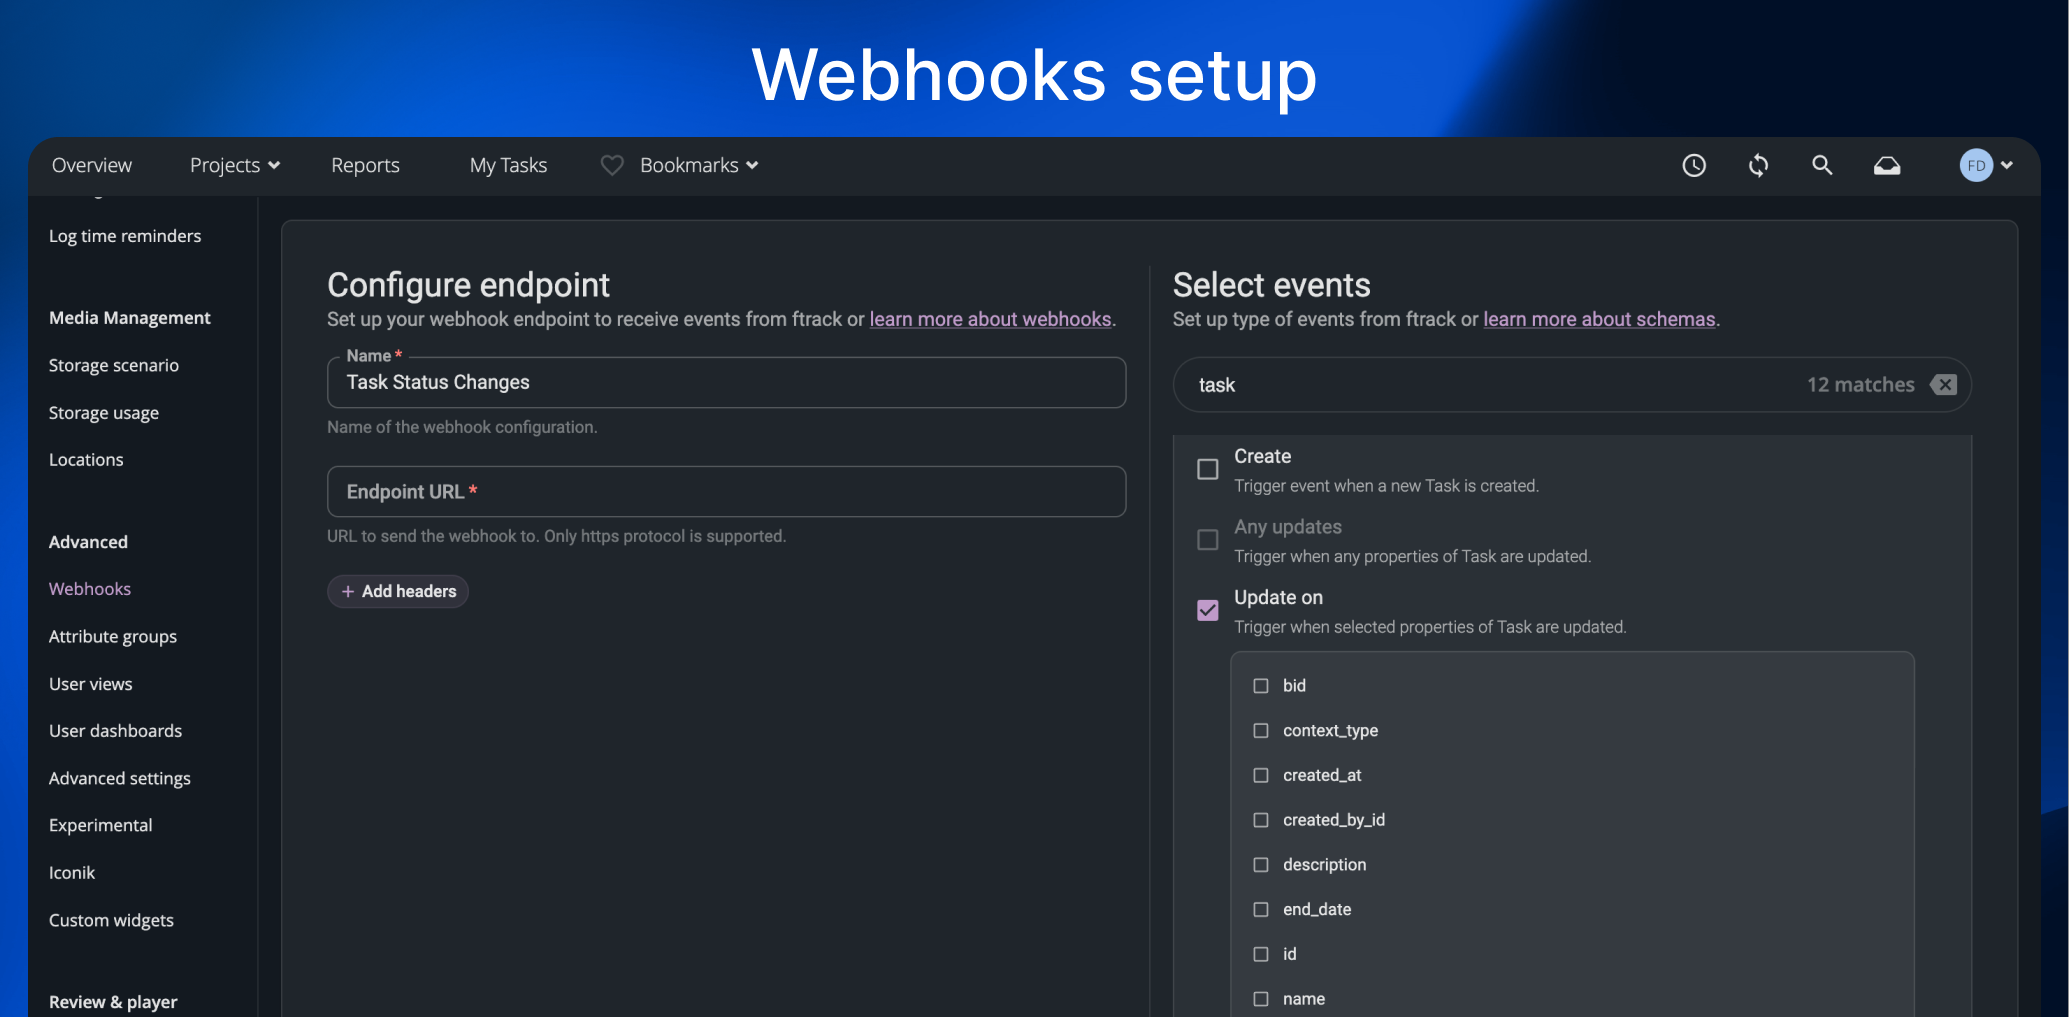Follow learn more about schemas link
The image size is (2069, 1017).
(x=1598, y=319)
